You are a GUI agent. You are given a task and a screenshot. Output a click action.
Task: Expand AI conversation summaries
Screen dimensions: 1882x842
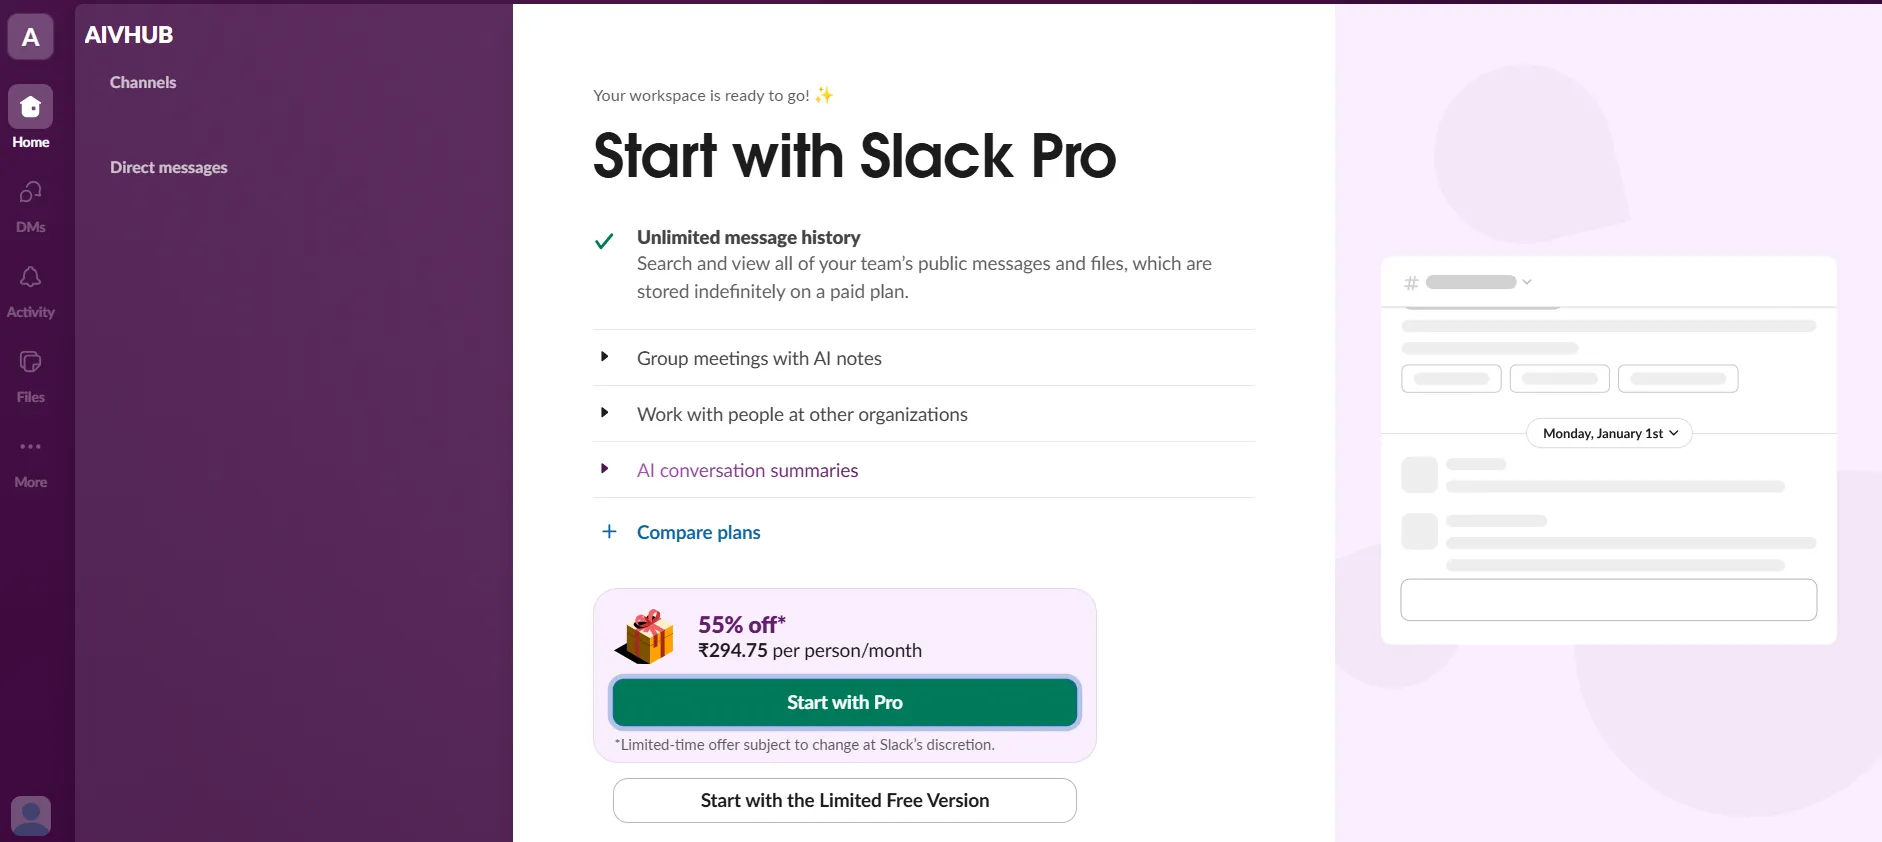click(x=604, y=469)
